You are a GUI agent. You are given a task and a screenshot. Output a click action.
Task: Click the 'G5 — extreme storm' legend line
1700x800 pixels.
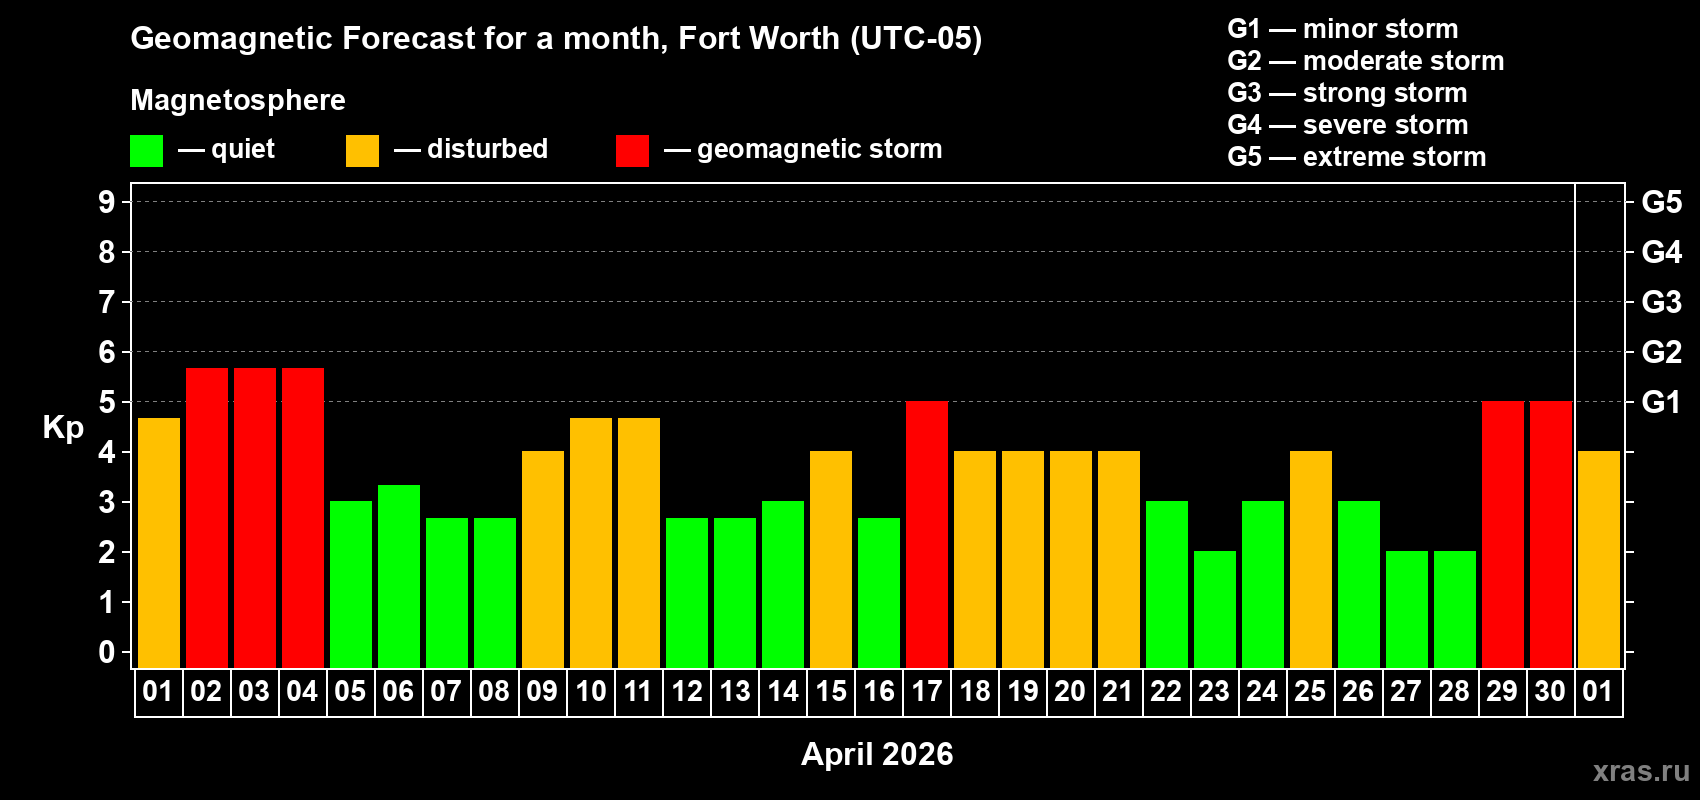coord(1356,157)
